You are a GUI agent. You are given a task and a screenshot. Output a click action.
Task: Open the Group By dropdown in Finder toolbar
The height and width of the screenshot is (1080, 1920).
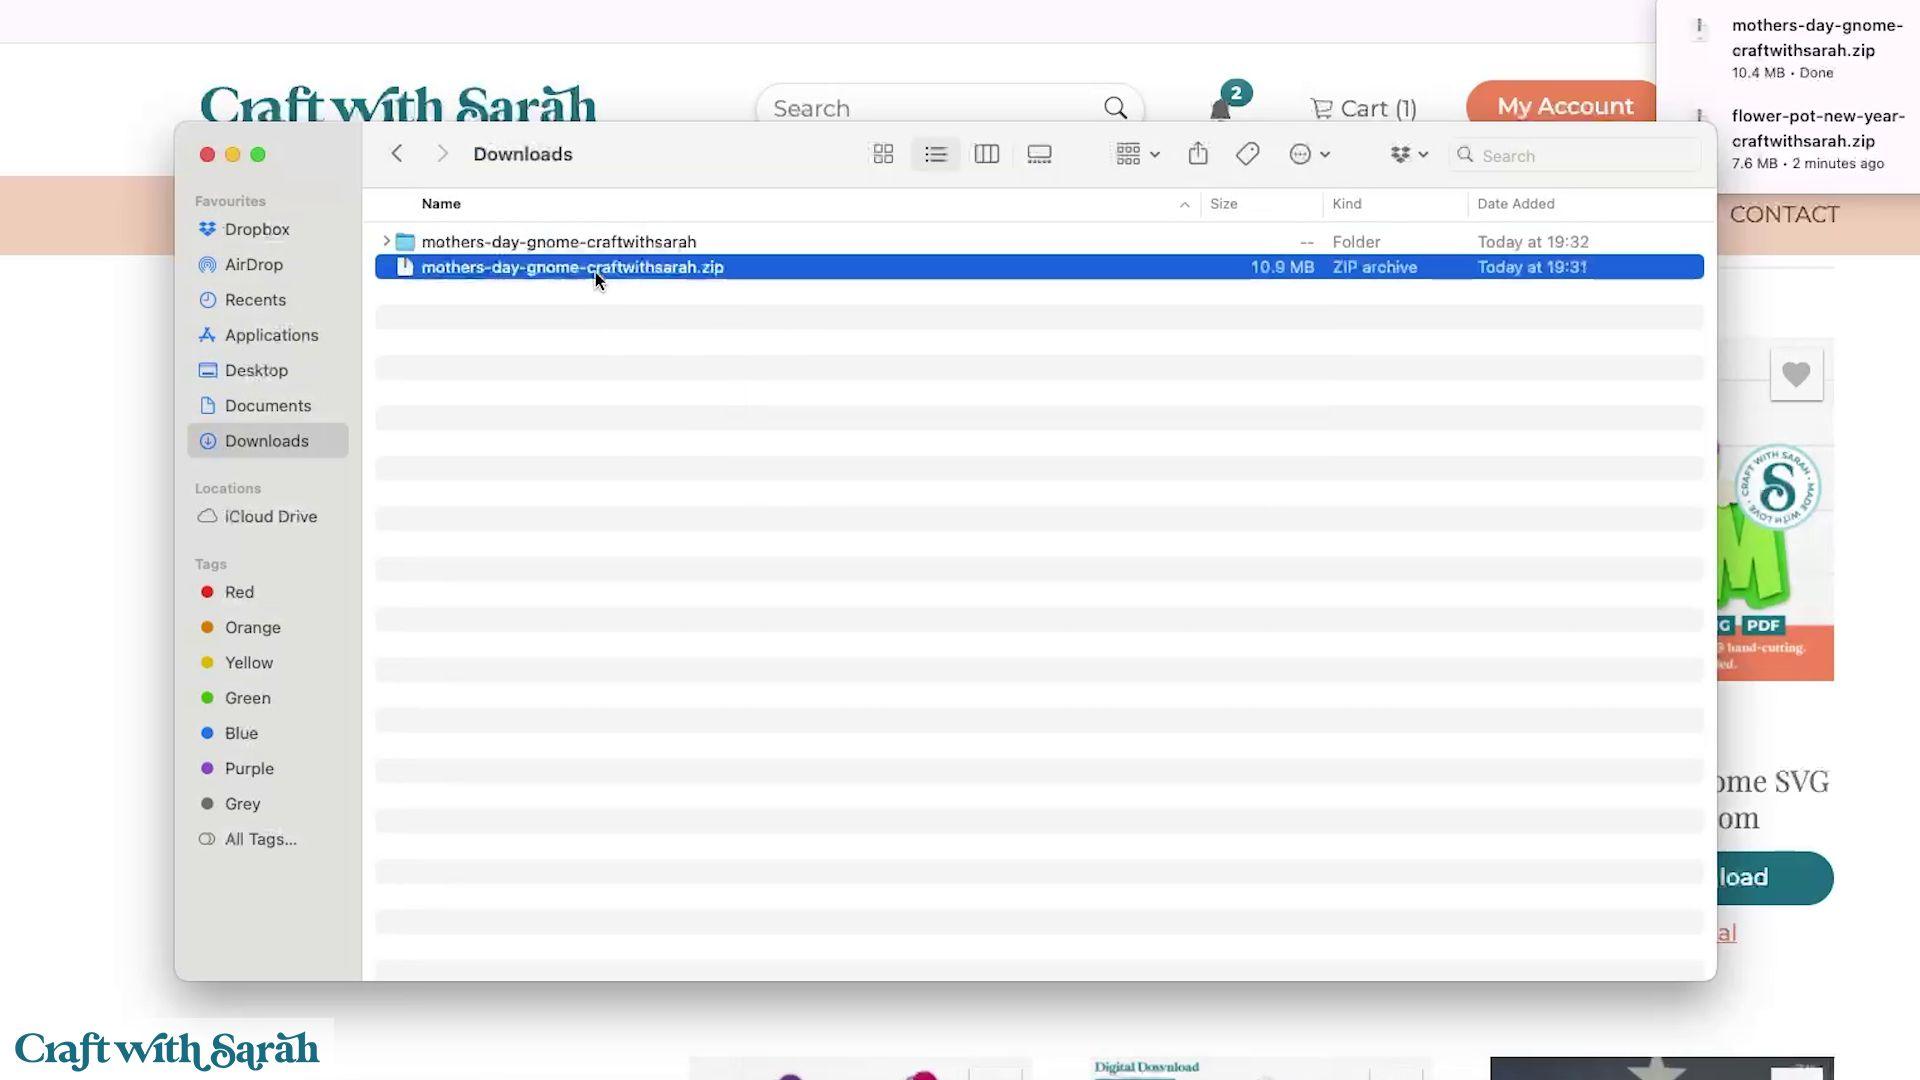click(x=1137, y=154)
